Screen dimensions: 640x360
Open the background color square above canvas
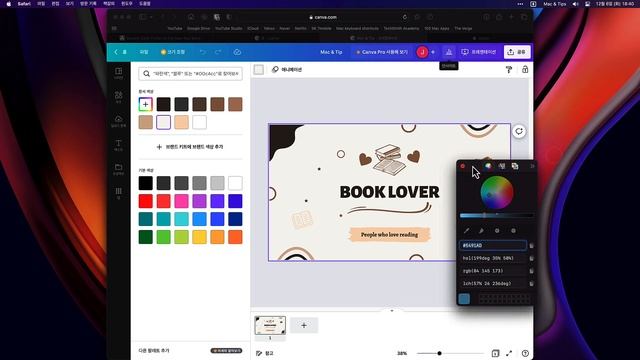point(259,69)
